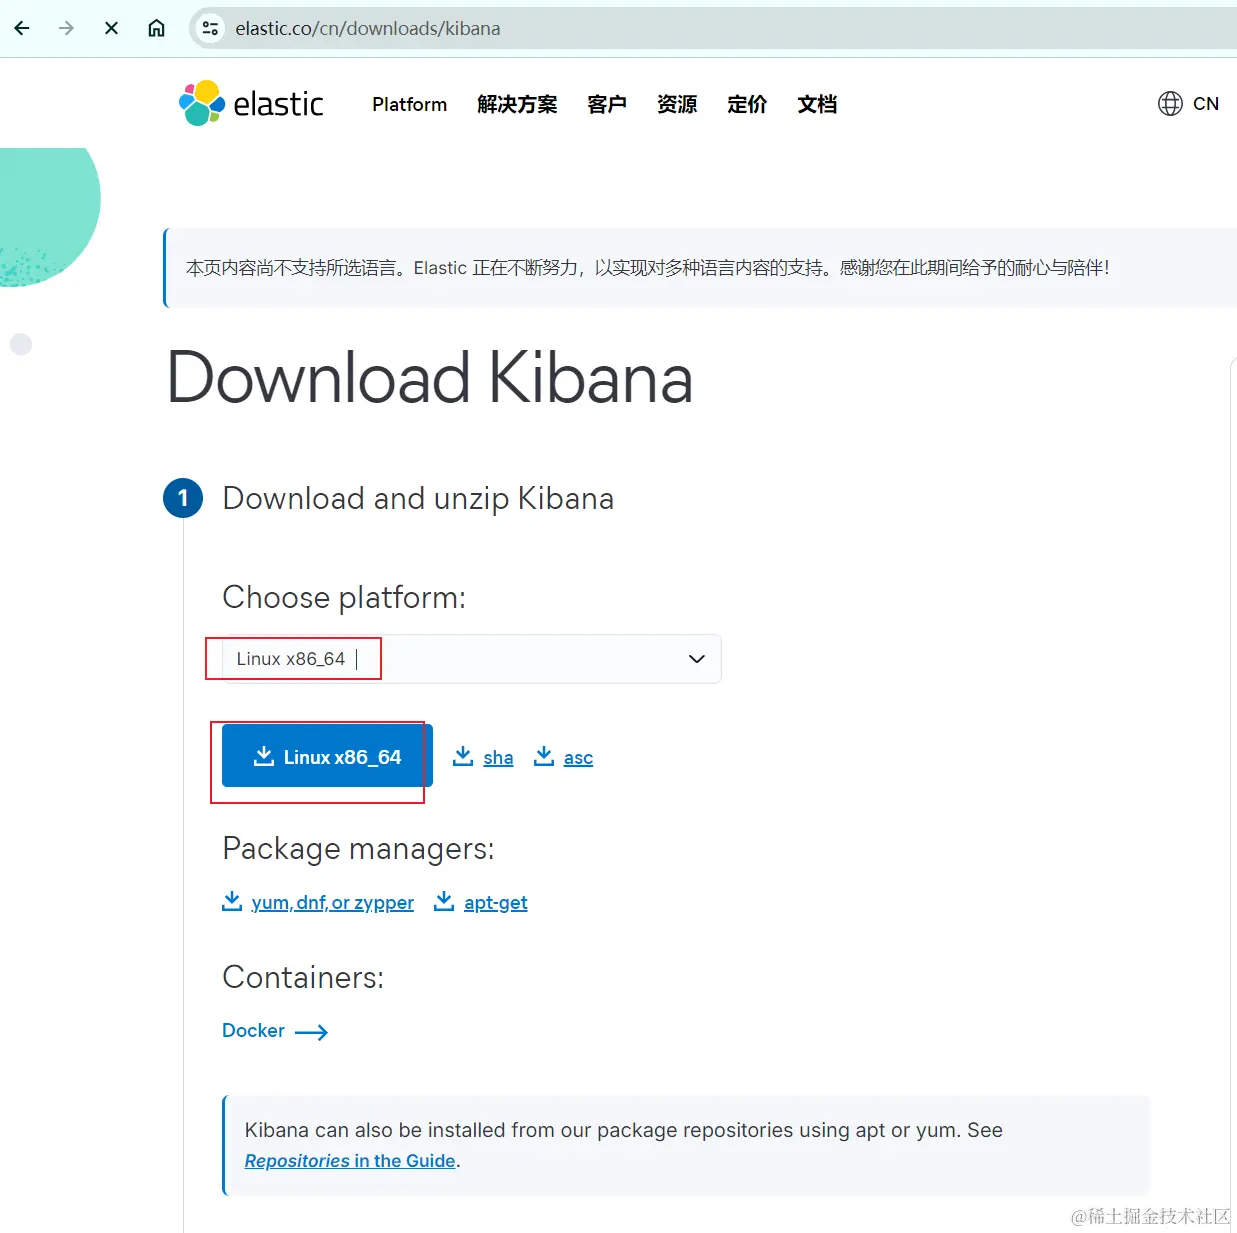Screen dimensions: 1237x1233
Task: Click the arrow next to Docker
Action: (312, 1032)
